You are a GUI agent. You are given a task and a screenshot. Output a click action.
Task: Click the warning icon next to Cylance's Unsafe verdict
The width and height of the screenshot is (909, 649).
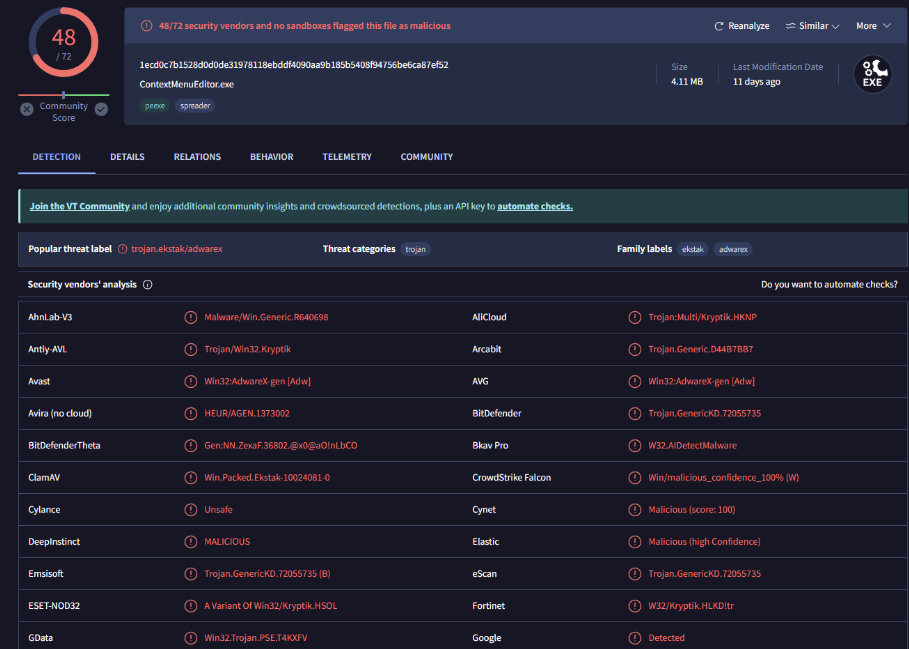(x=190, y=509)
